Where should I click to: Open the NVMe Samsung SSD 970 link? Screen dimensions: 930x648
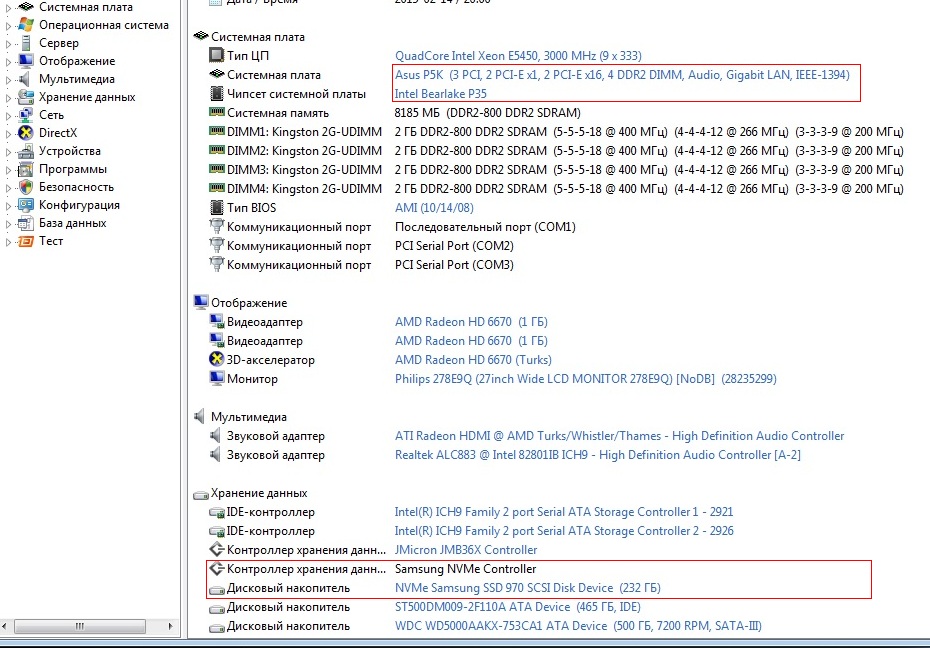coord(527,588)
